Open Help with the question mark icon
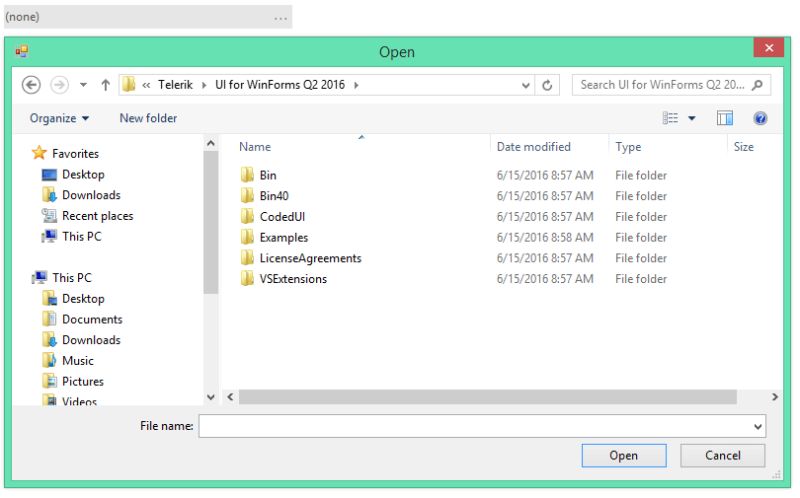 (x=760, y=118)
